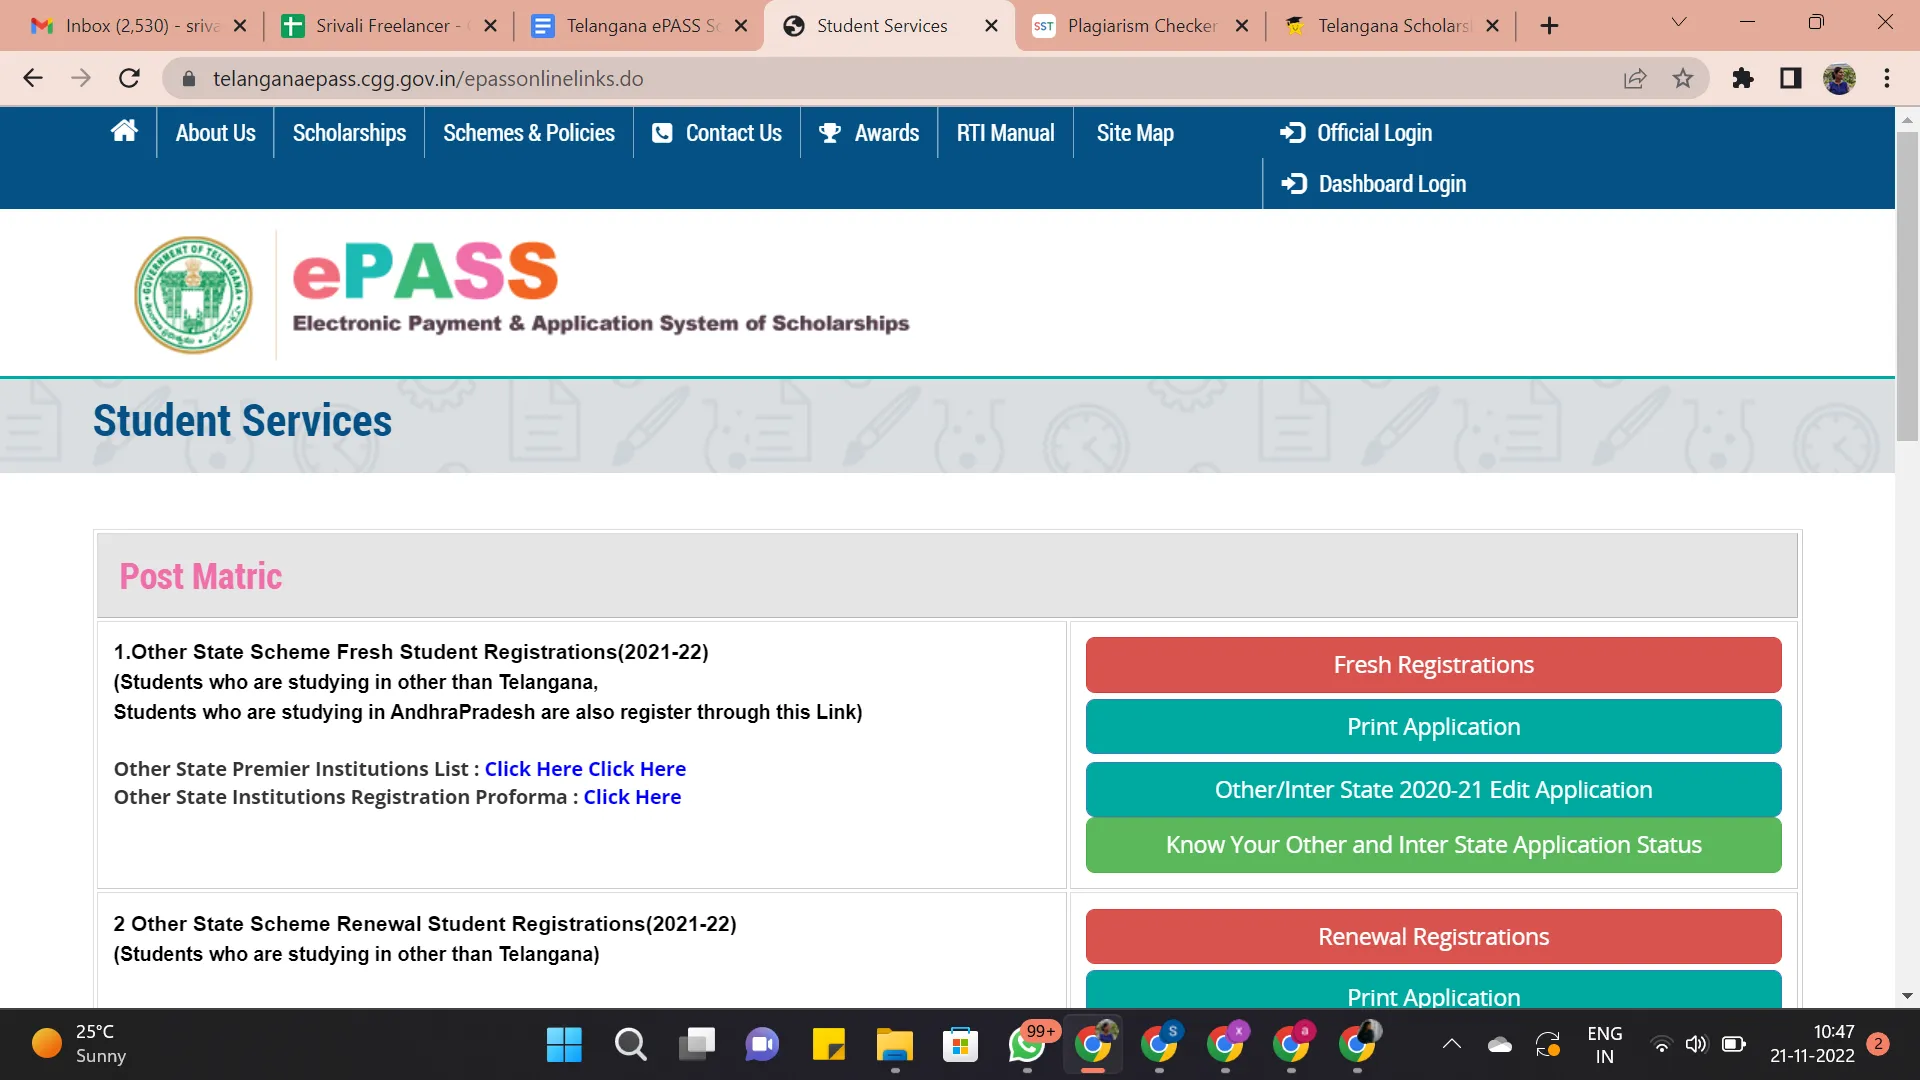Click the Telangana government emblem logo

click(x=193, y=295)
